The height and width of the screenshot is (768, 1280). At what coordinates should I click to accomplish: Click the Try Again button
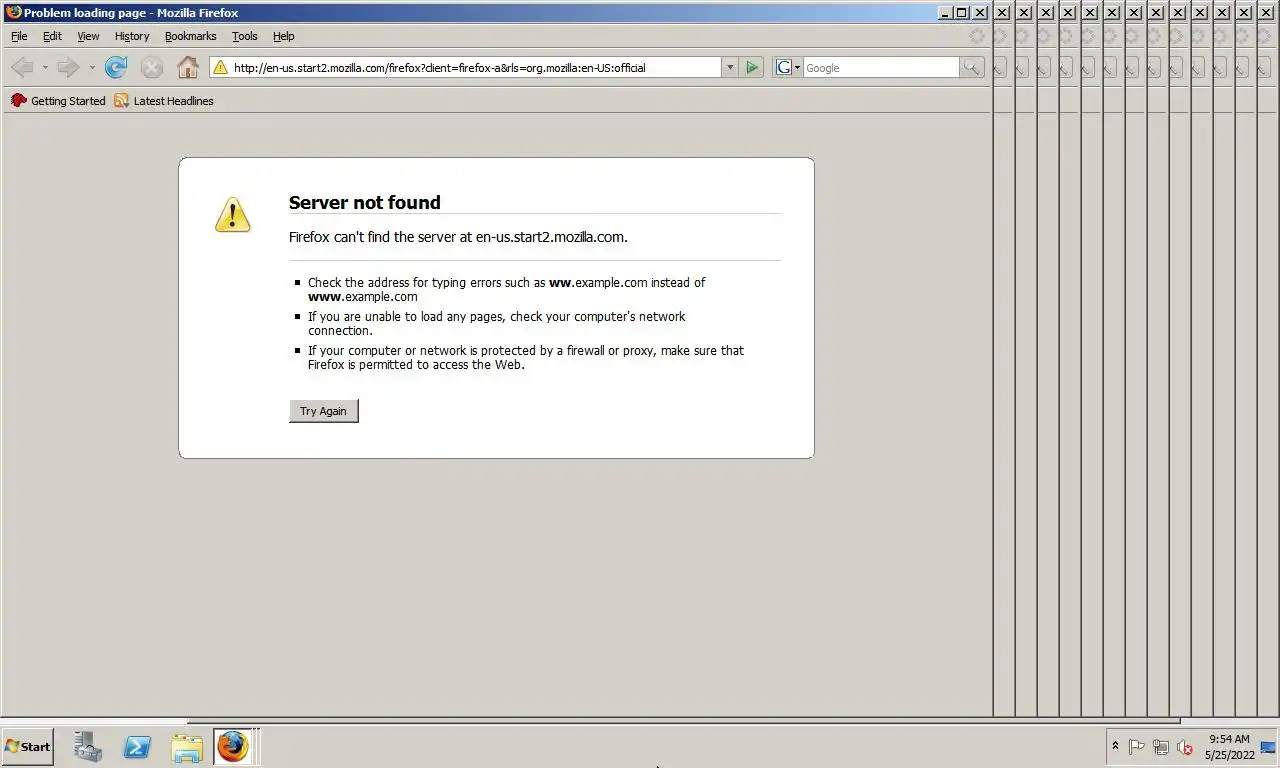pos(323,411)
